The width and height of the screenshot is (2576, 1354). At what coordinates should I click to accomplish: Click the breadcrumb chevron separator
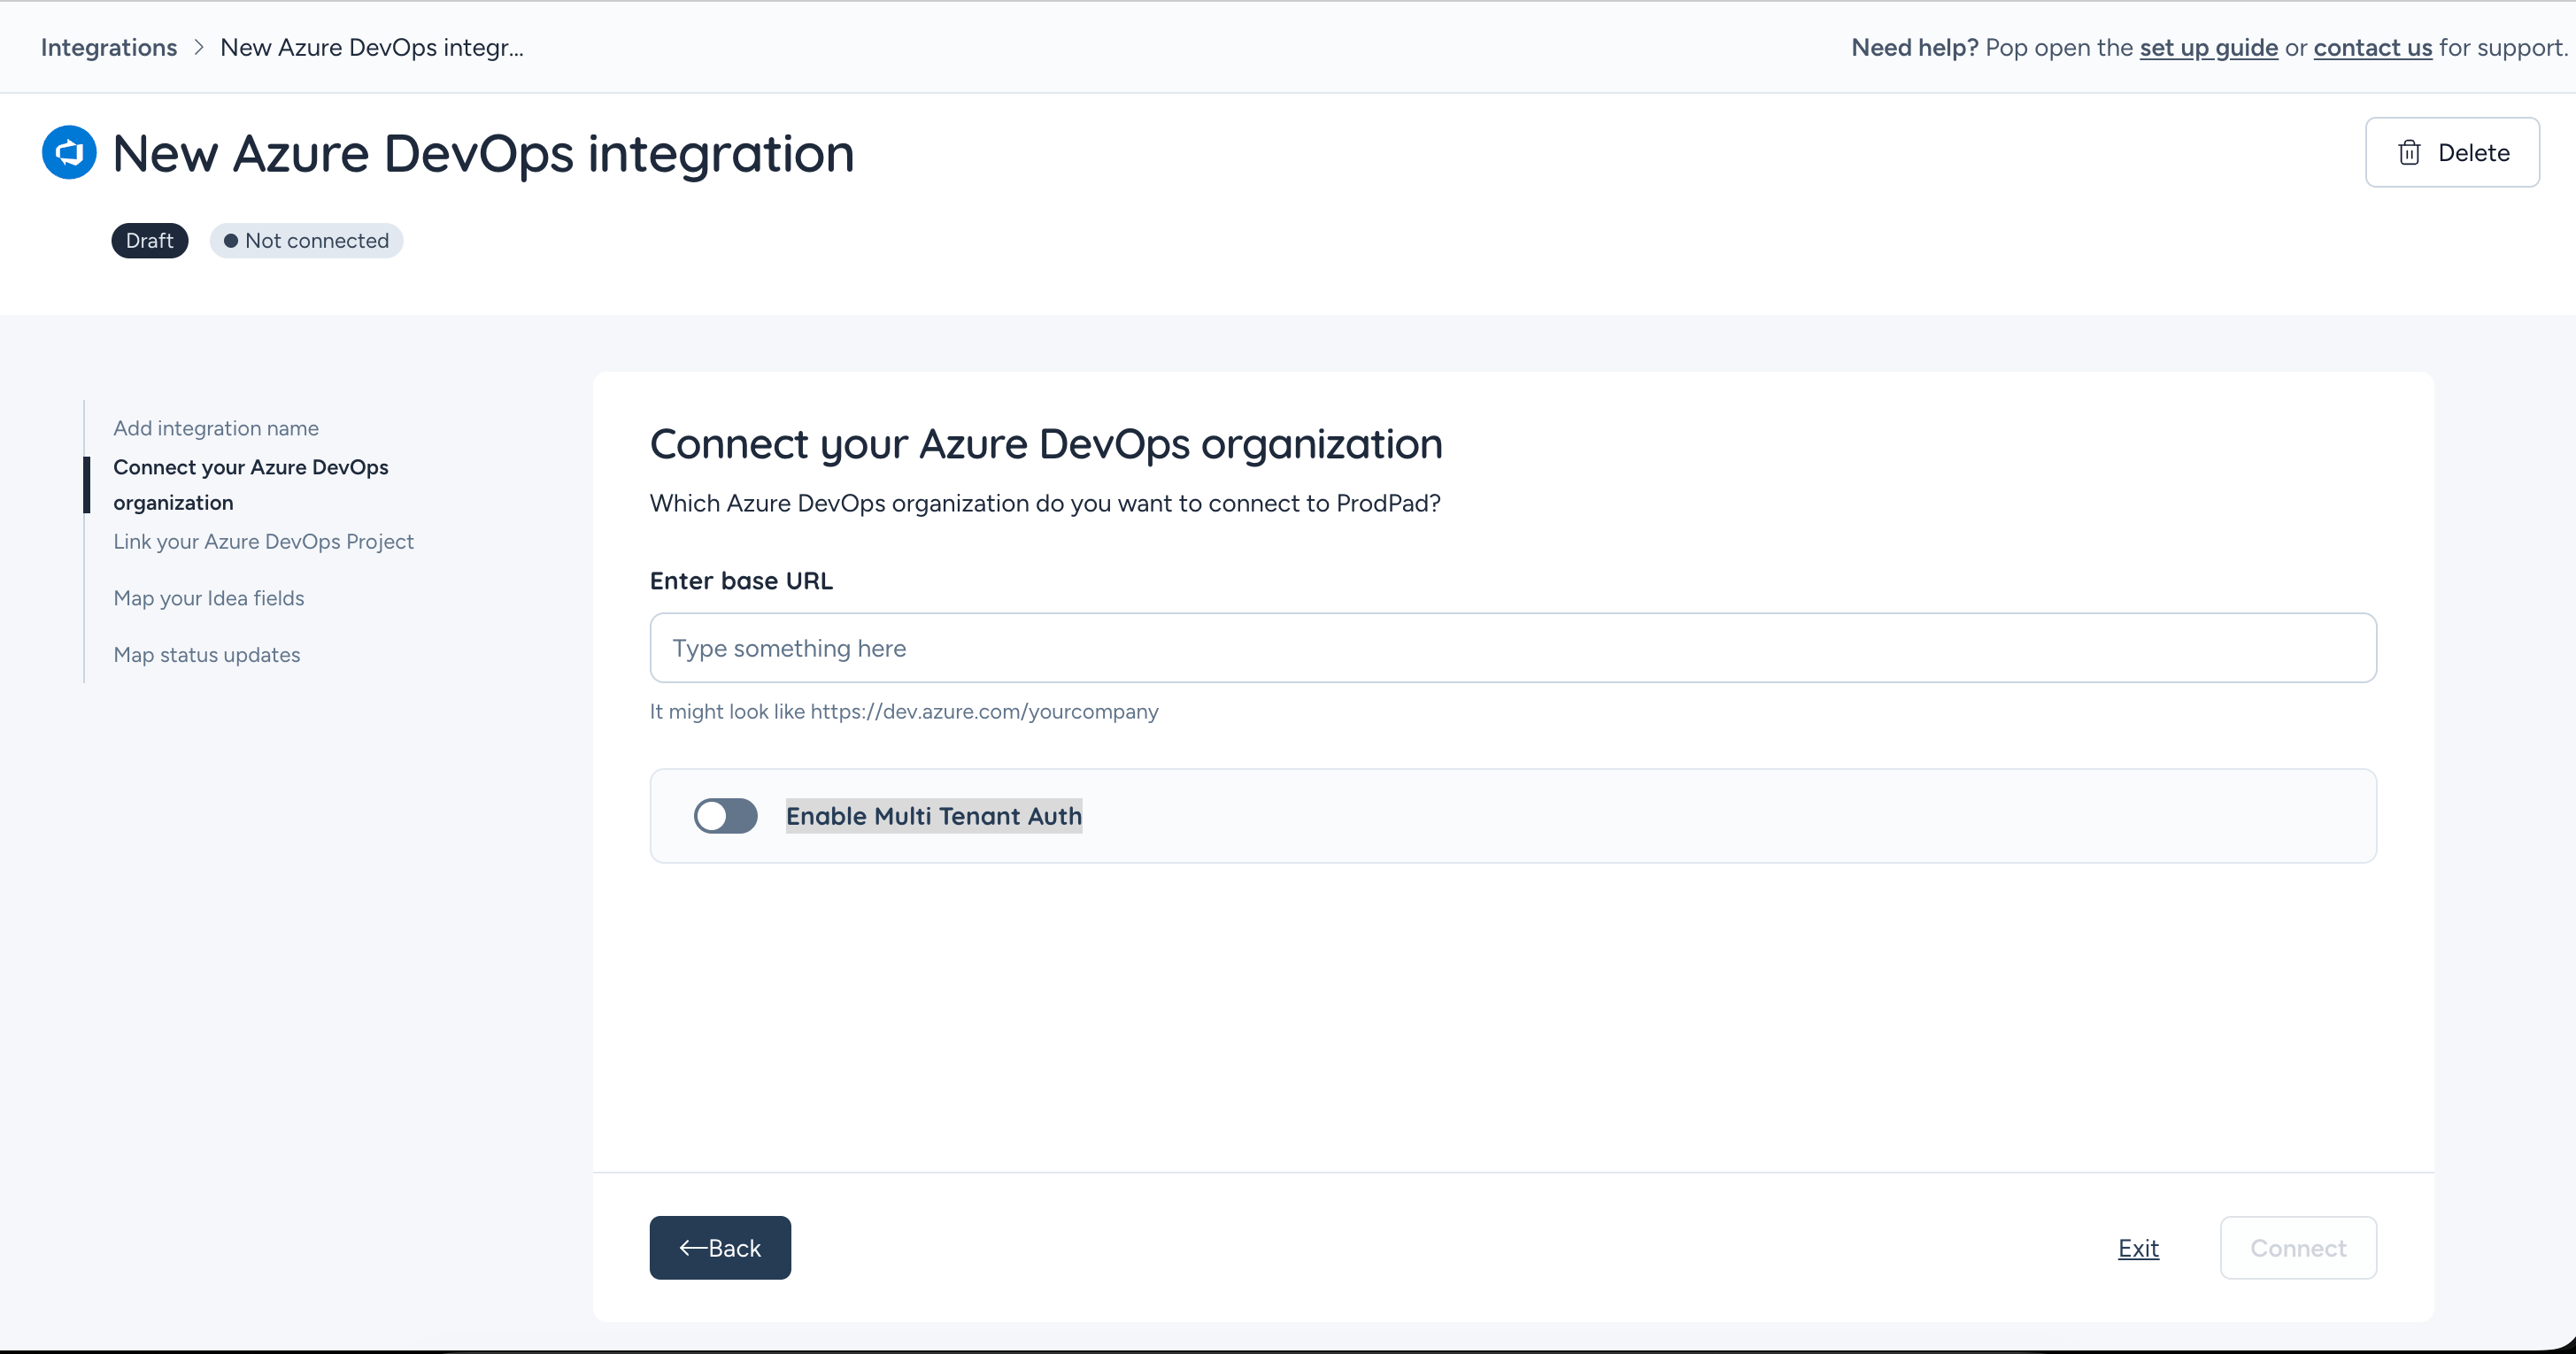point(199,47)
